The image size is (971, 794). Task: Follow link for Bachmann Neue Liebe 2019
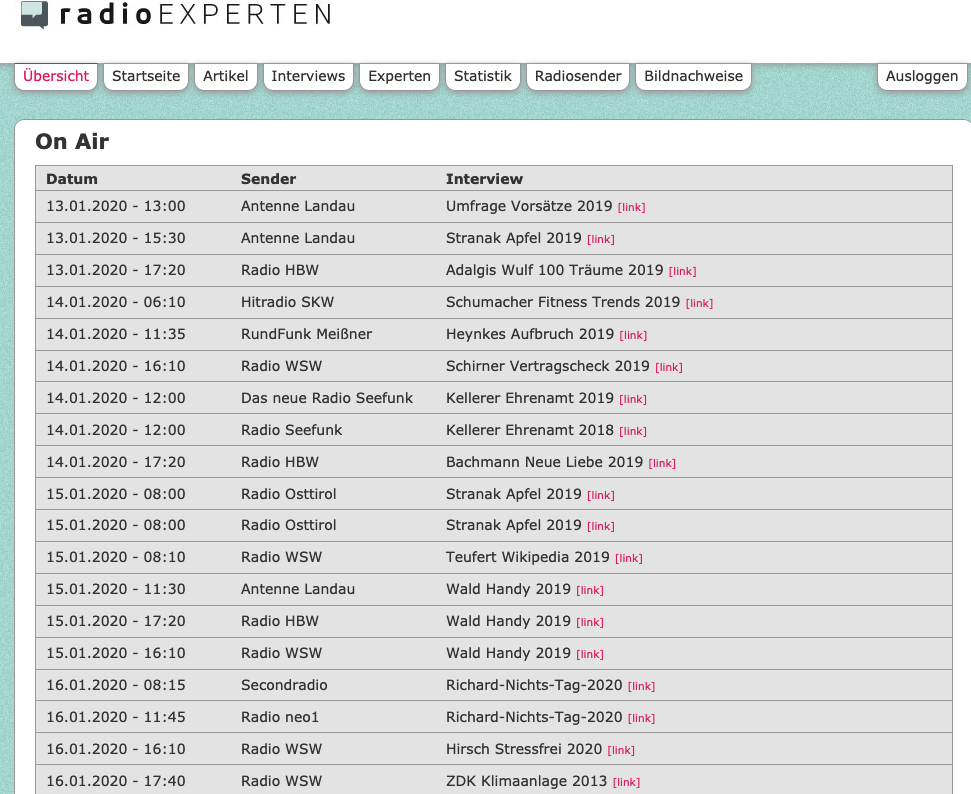[662, 464]
